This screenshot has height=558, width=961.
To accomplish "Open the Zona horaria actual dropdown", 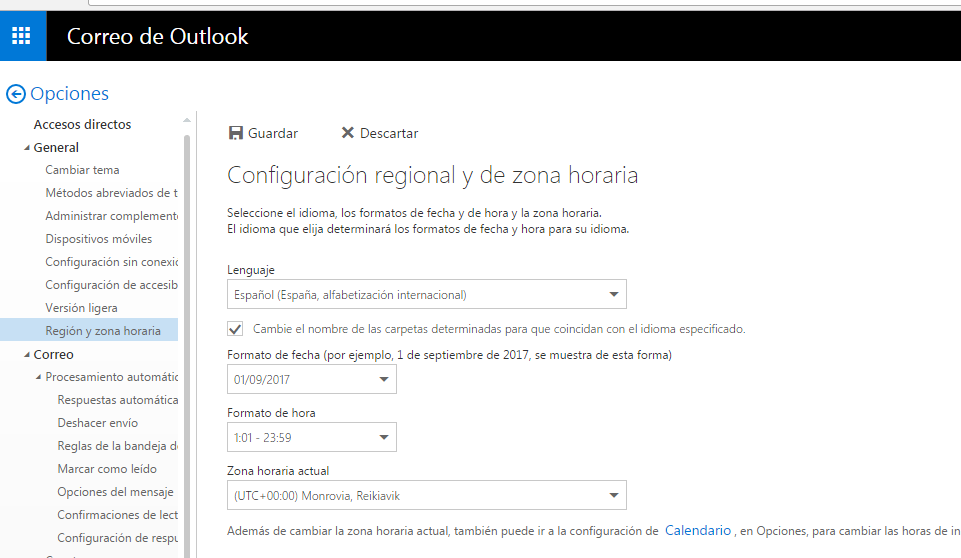I will pyautogui.click(x=427, y=495).
